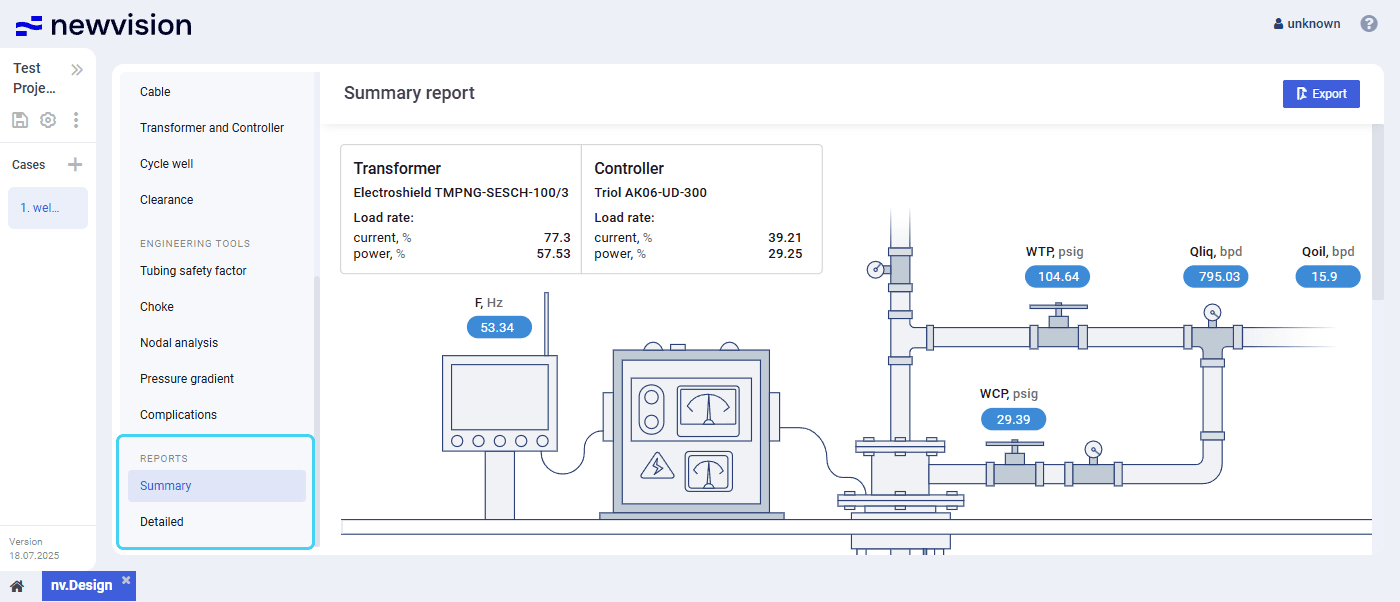Switch to the nv.Design tab
The height and width of the screenshot is (602, 1400).
(x=81, y=586)
